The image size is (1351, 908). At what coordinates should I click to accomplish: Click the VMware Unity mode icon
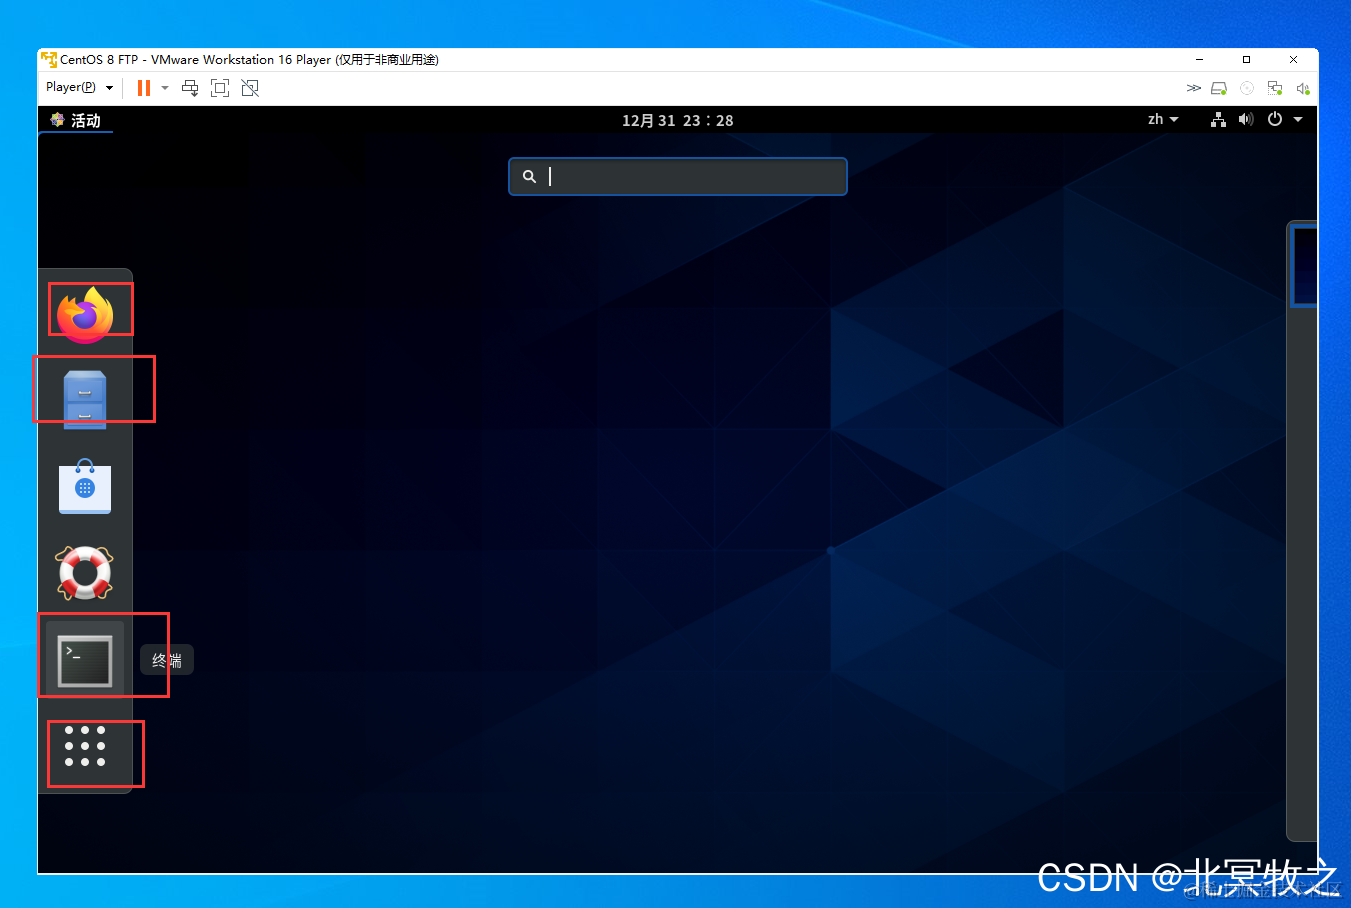250,88
